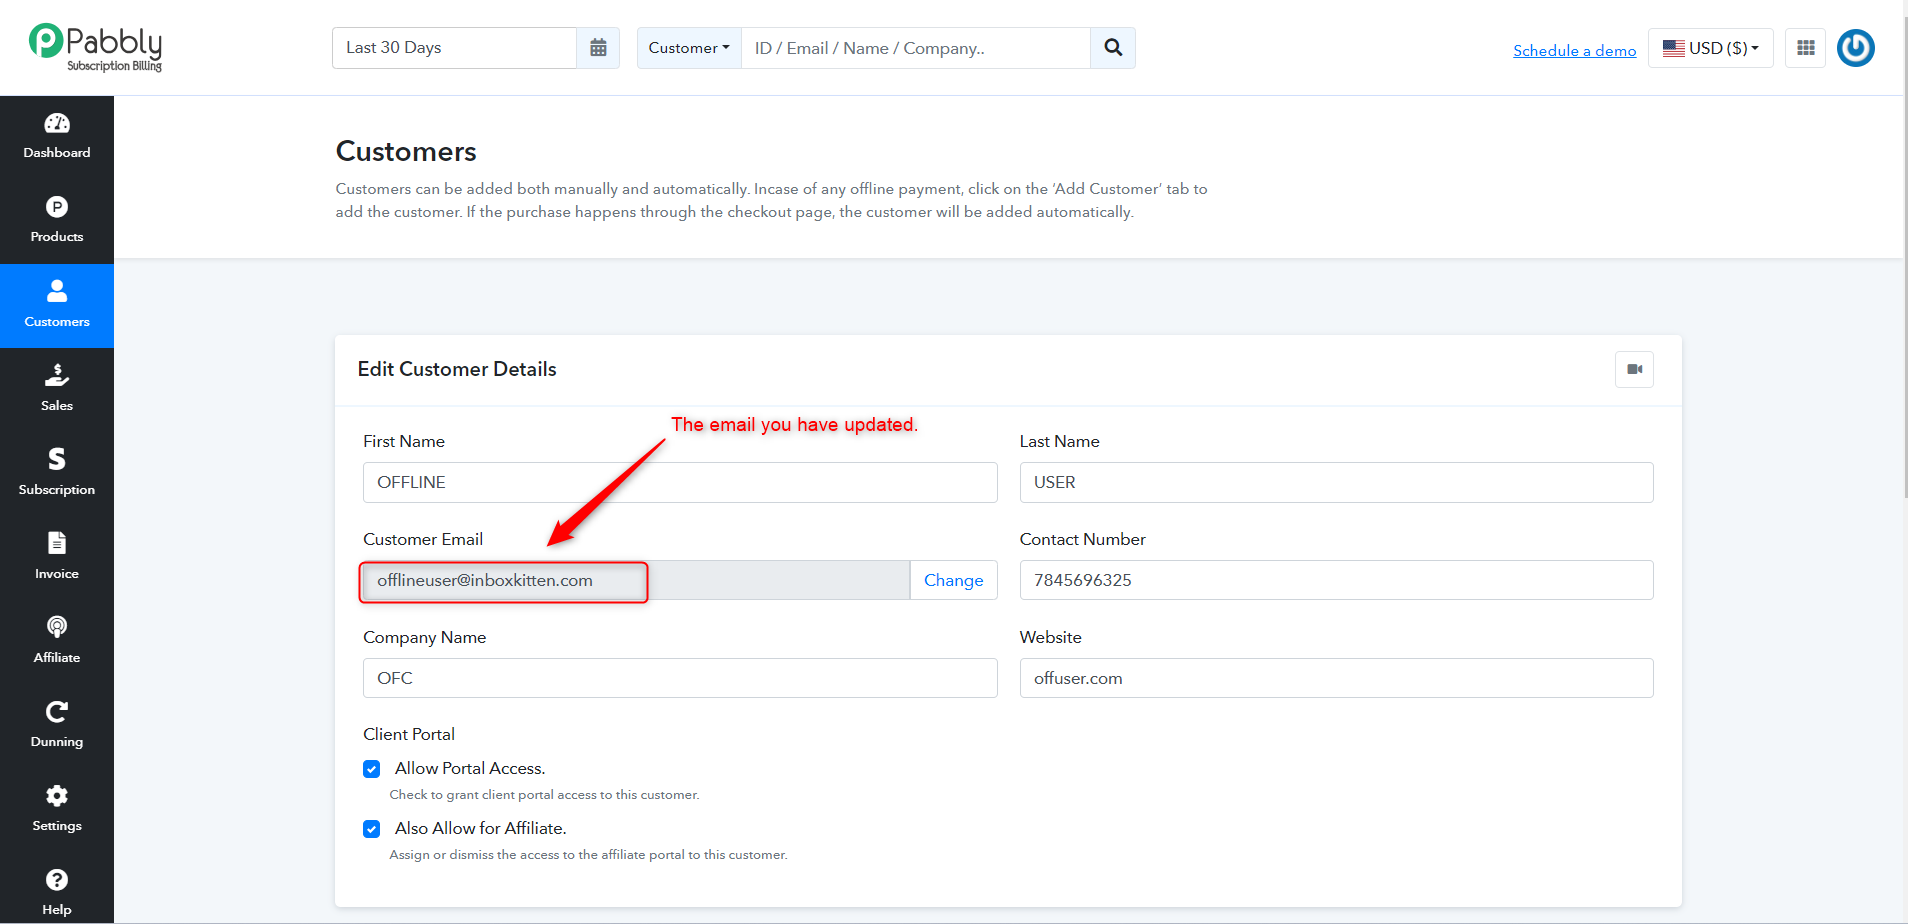Click the power account icon
This screenshot has width=1908, height=924.
pyautogui.click(x=1856, y=48)
